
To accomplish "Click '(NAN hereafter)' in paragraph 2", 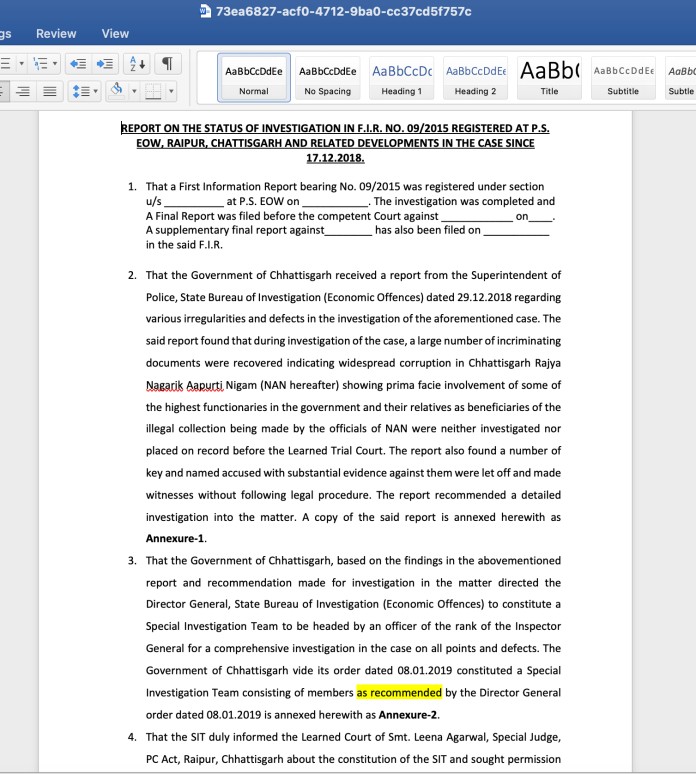I will pos(300,385).
